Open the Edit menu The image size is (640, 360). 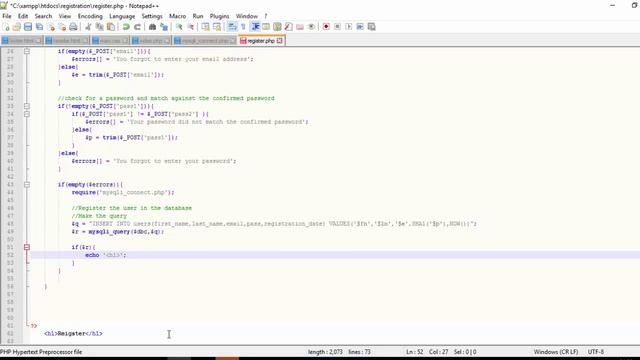tap(23, 16)
